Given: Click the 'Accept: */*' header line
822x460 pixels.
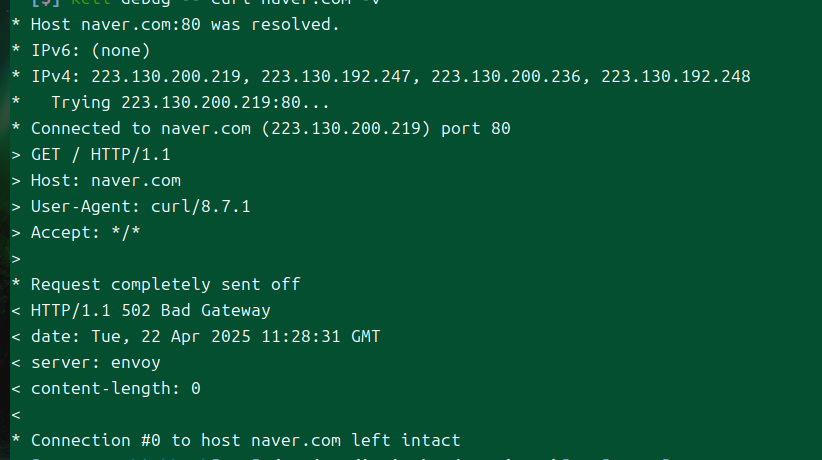Looking at the screenshot, I should click(85, 232).
